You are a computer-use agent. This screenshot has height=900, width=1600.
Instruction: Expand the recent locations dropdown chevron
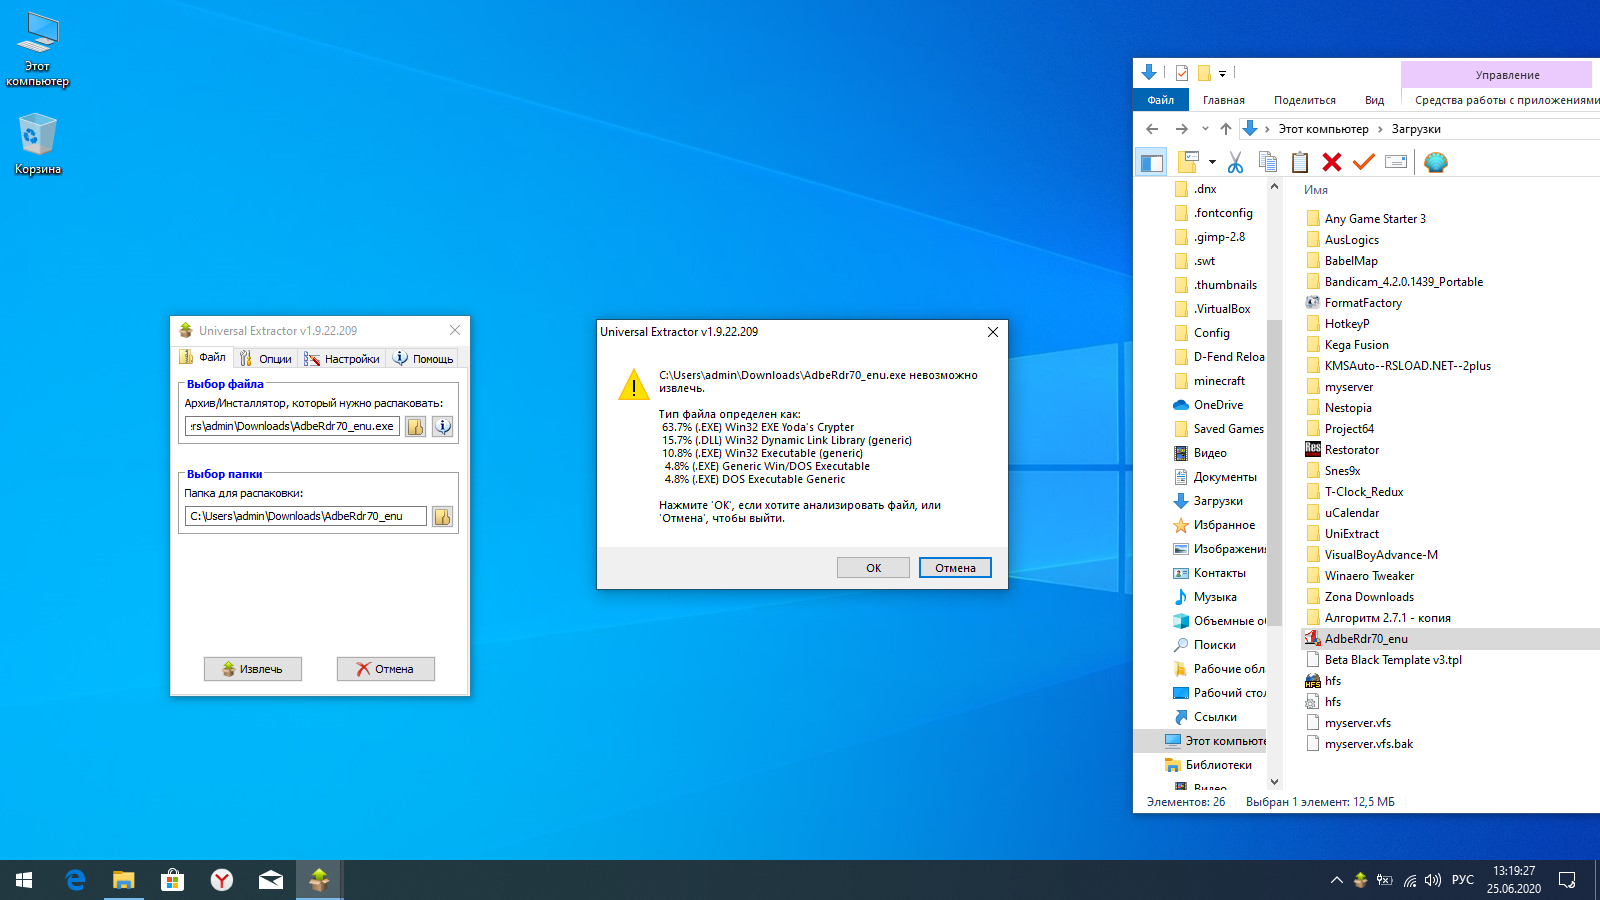[x=1205, y=129]
